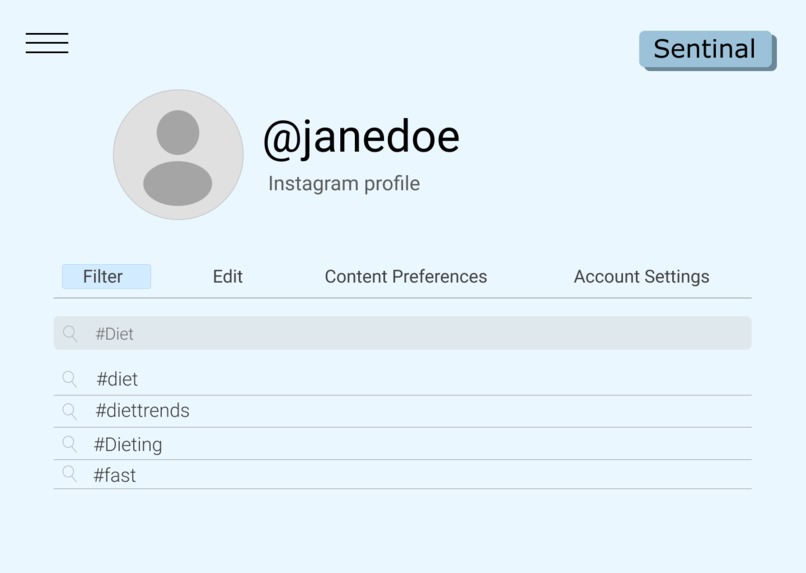This screenshot has width=806, height=573.
Task: Open the Content Preferences tab
Action: pos(406,276)
